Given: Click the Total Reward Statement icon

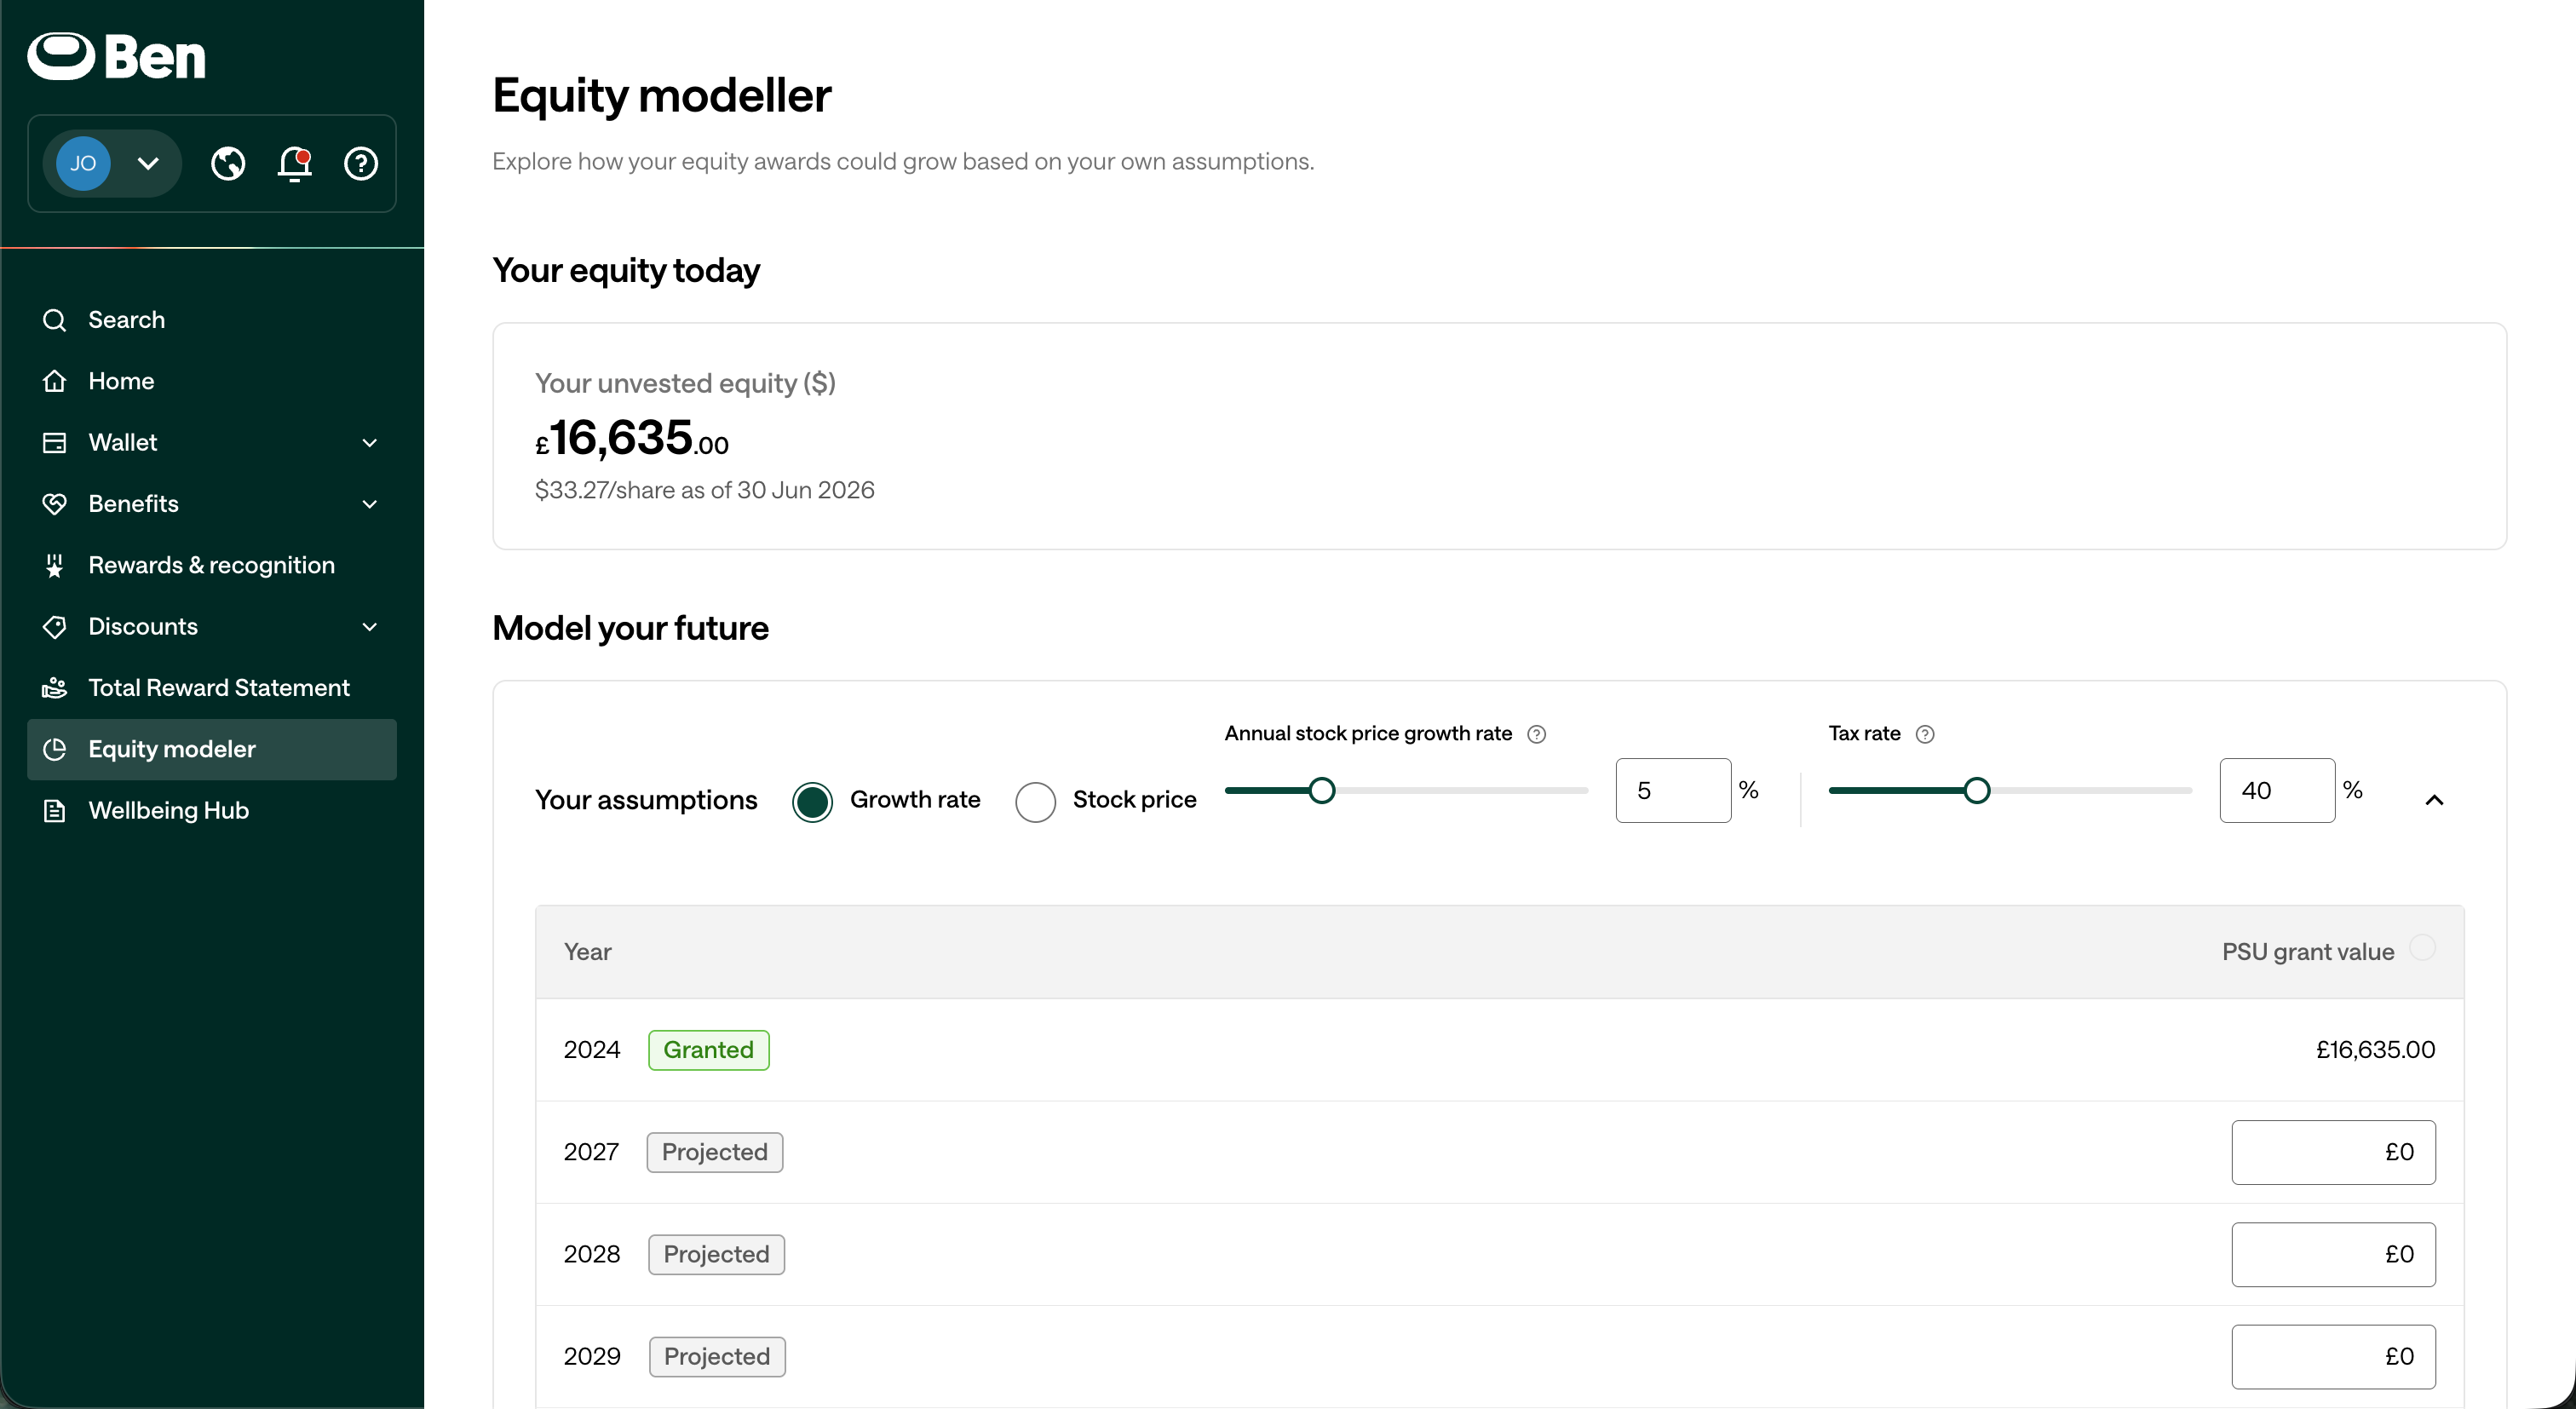Looking at the screenshot, I should (x=54, y=688).
